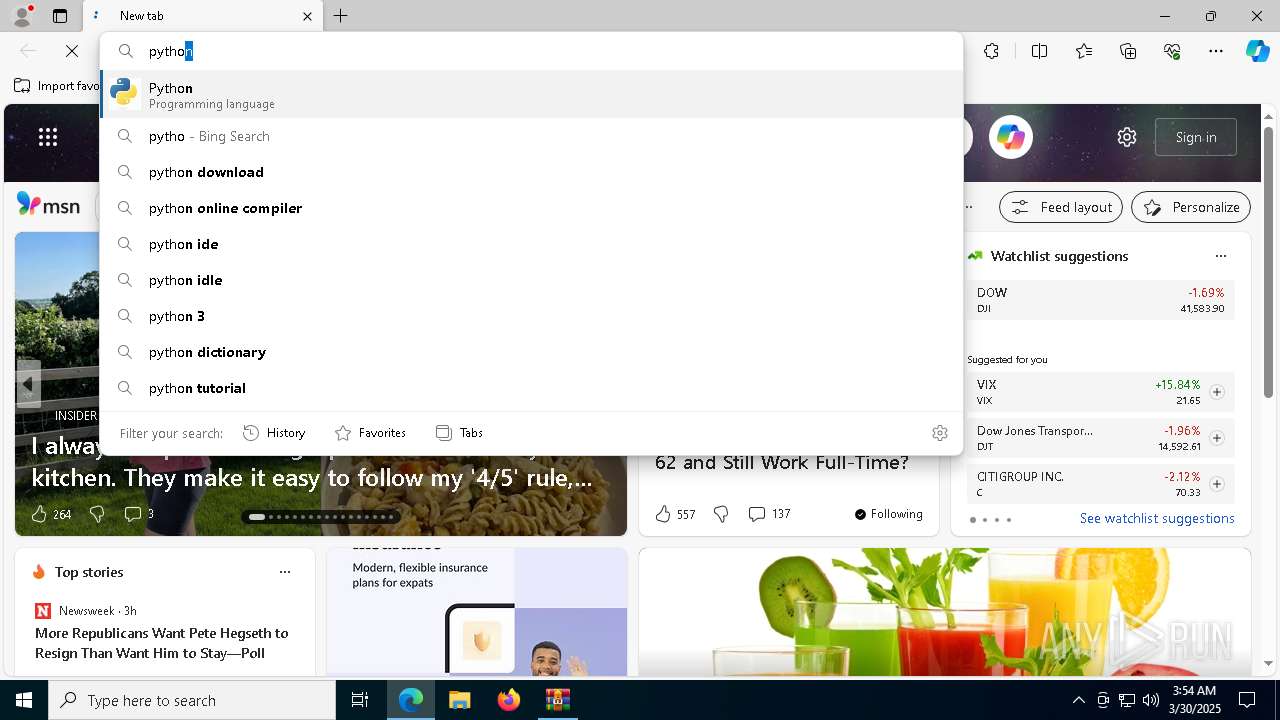Open Top stories more options
Viewport: 1280px width, 720px height.
[285, 572]
